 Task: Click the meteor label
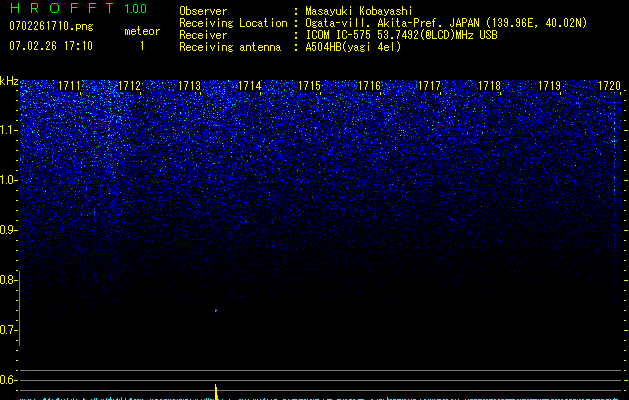click(x=142, y=31)
